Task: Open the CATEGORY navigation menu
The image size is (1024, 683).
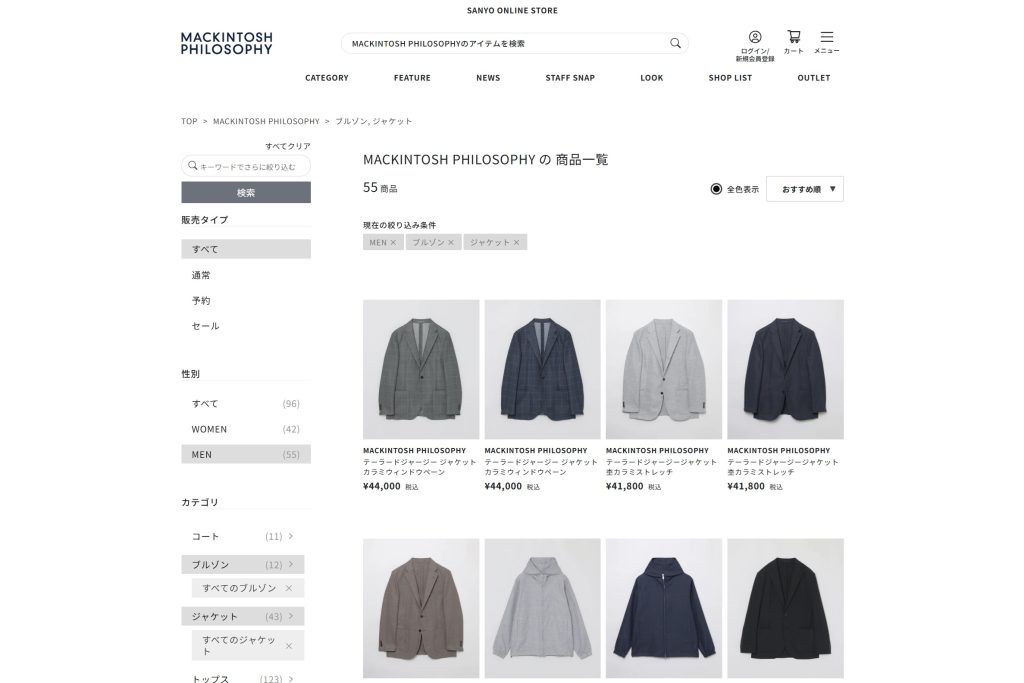Action: [327, 78]
